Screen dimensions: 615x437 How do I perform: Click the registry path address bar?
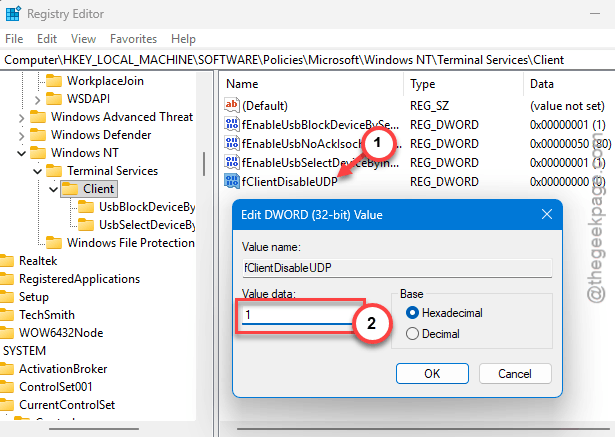308,60
